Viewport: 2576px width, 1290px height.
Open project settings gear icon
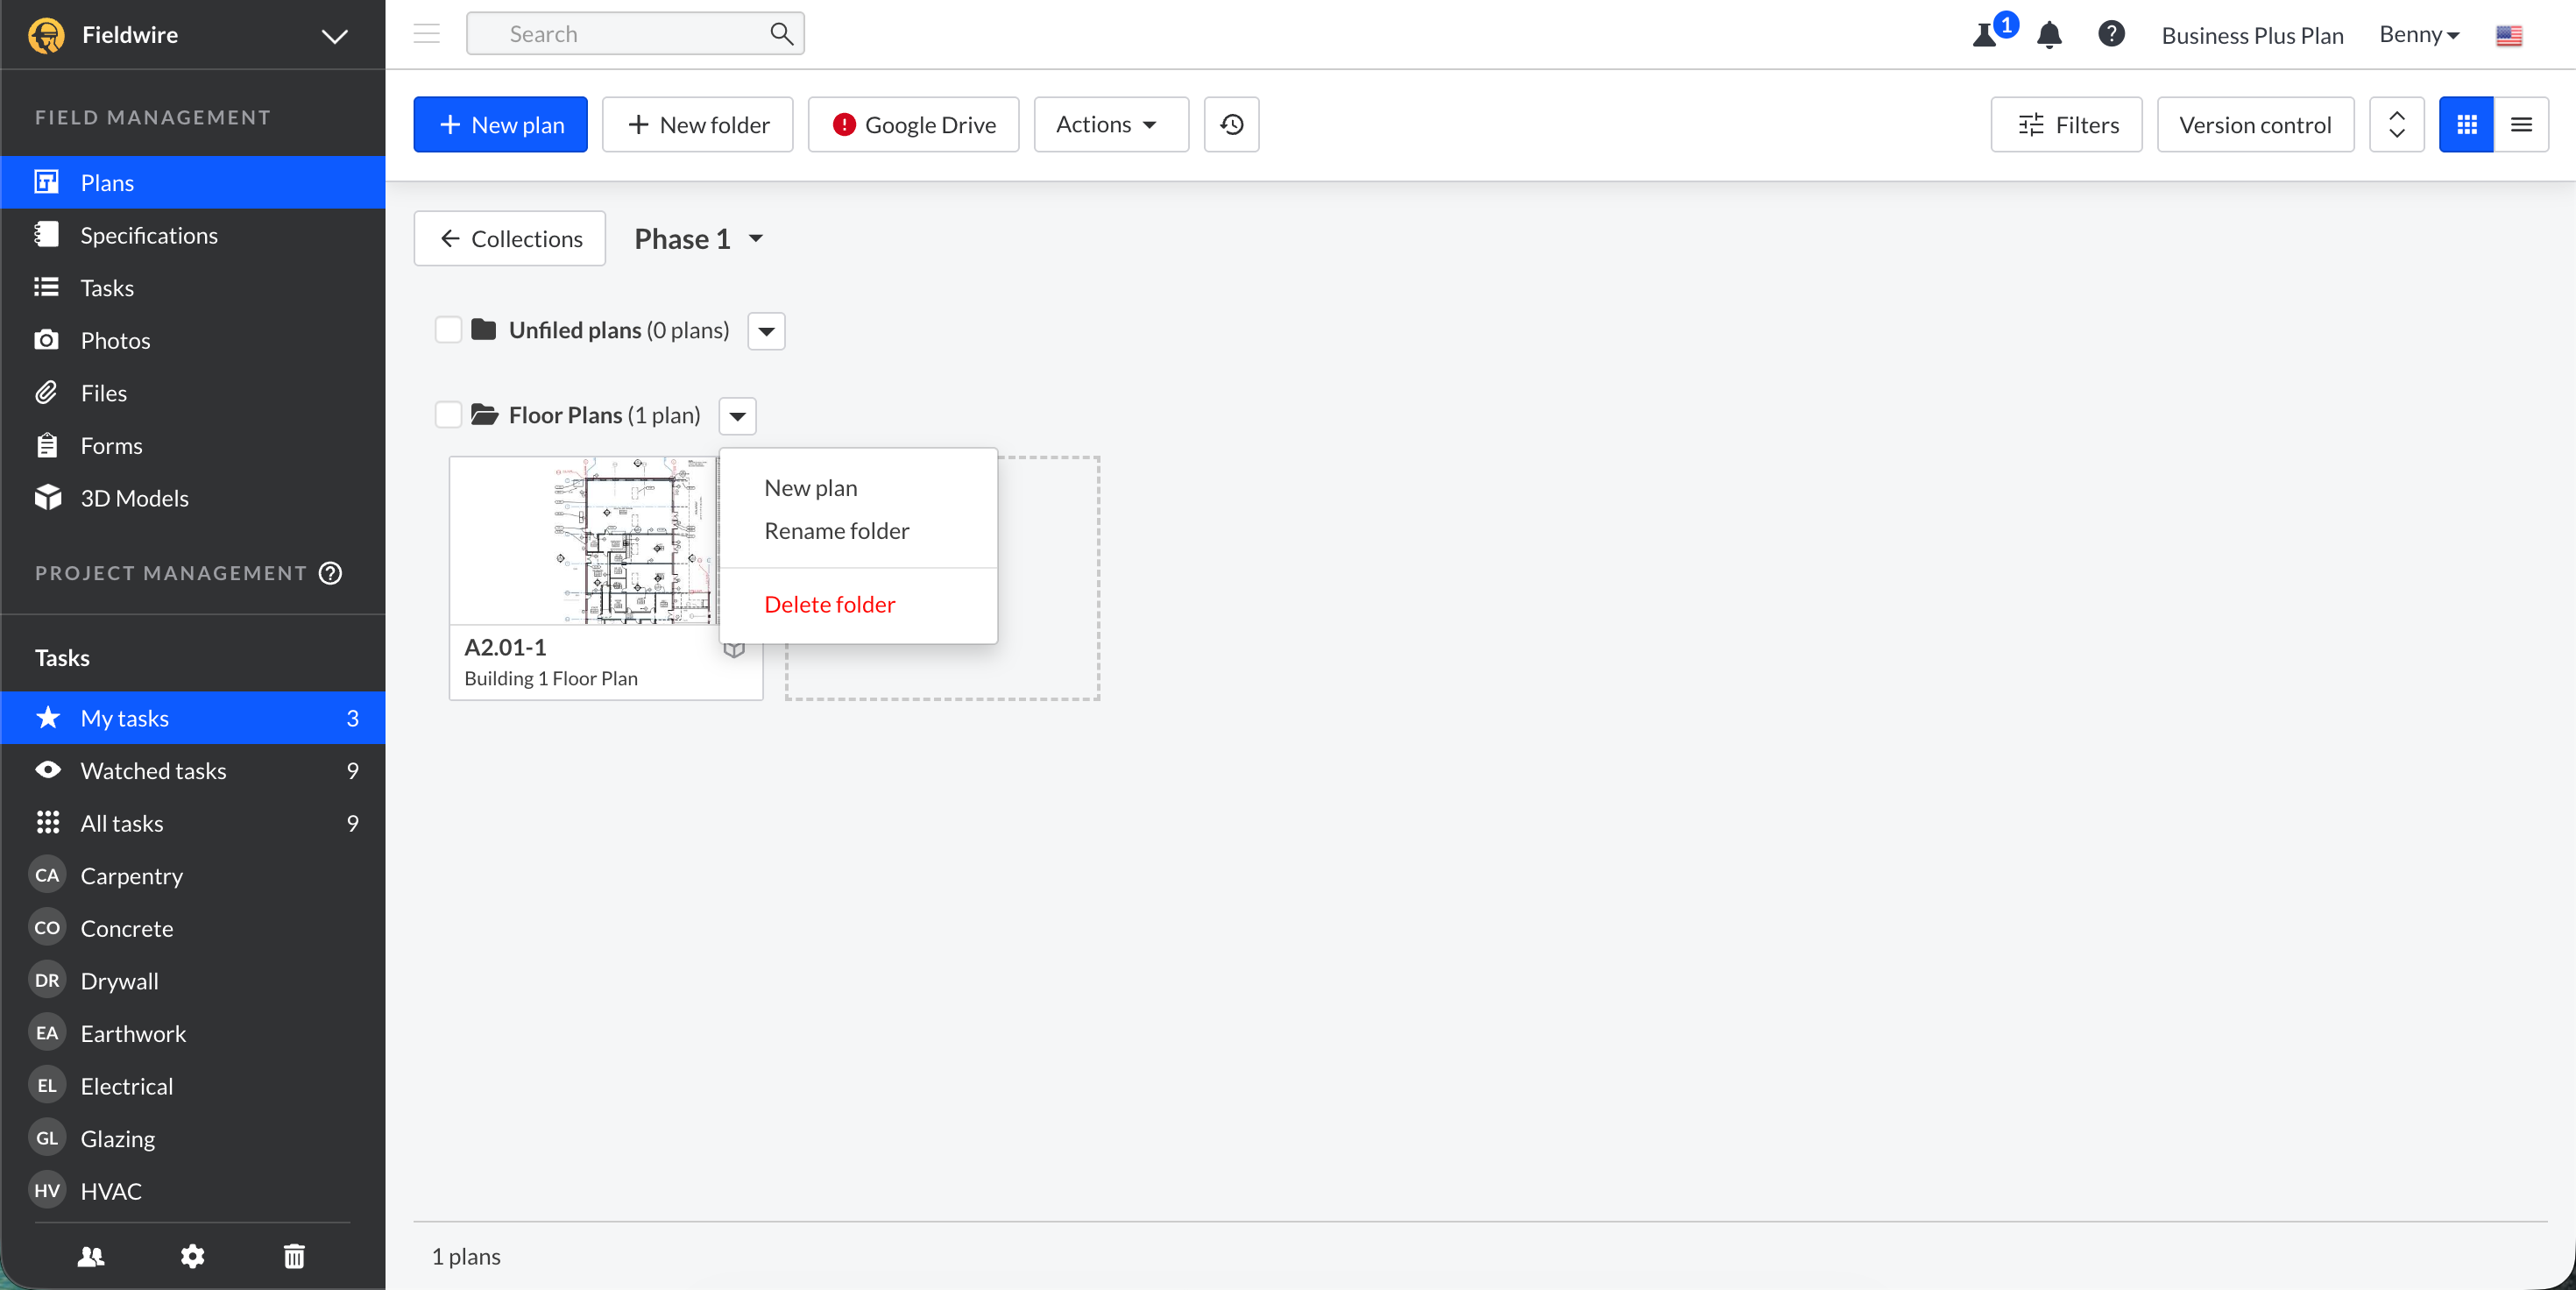coord(192,1256)
